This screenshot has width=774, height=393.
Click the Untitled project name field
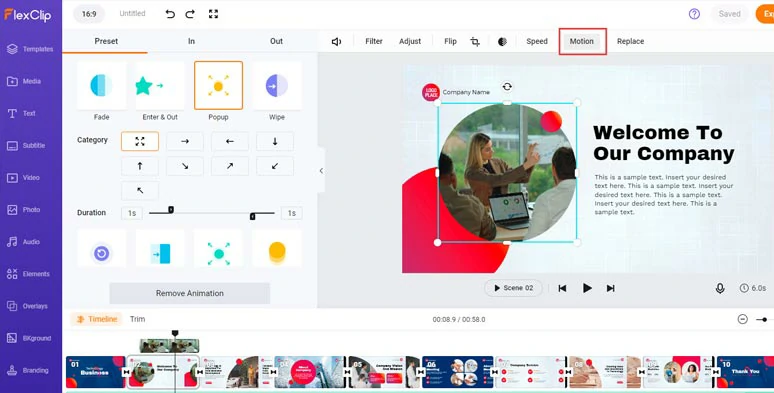click(x=132, y=14)
